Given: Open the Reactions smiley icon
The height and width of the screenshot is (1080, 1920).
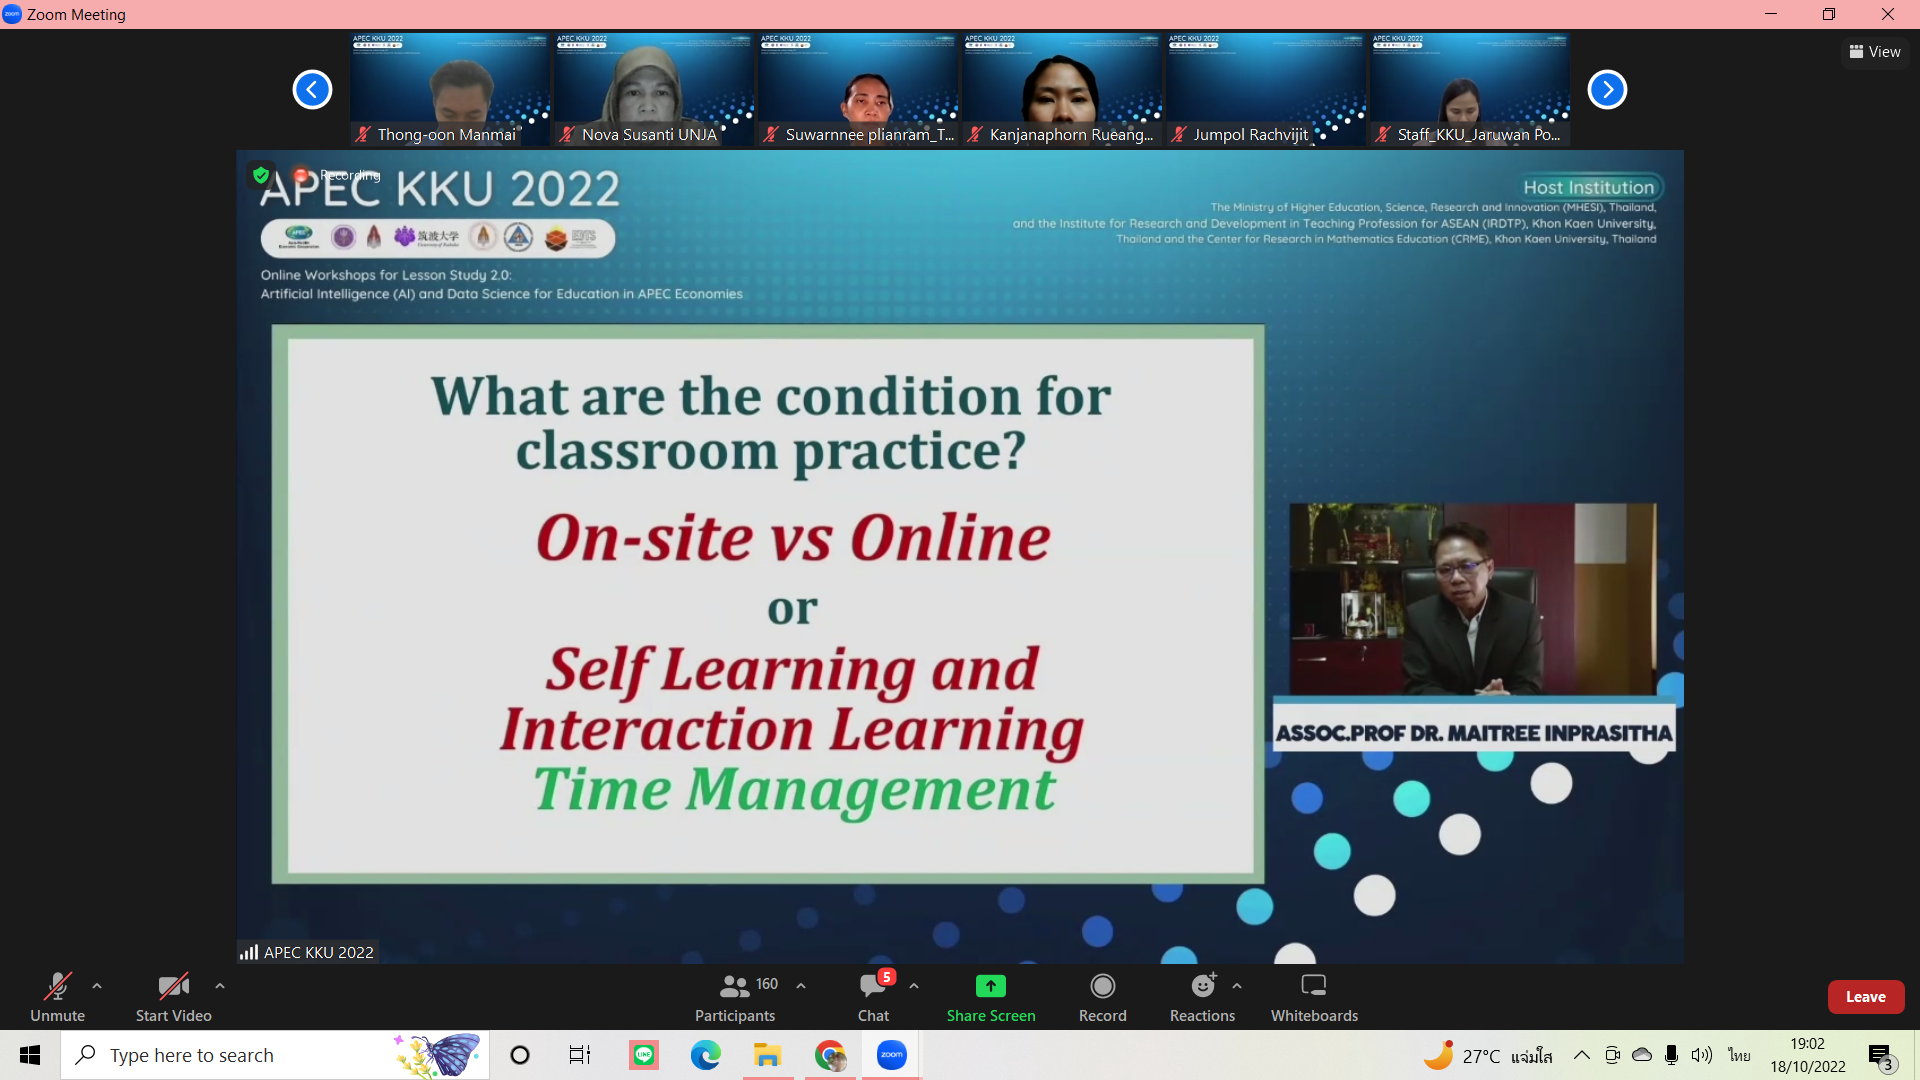Looking at the screenshot, I should pyautogui.click(x=1202, y=987).
